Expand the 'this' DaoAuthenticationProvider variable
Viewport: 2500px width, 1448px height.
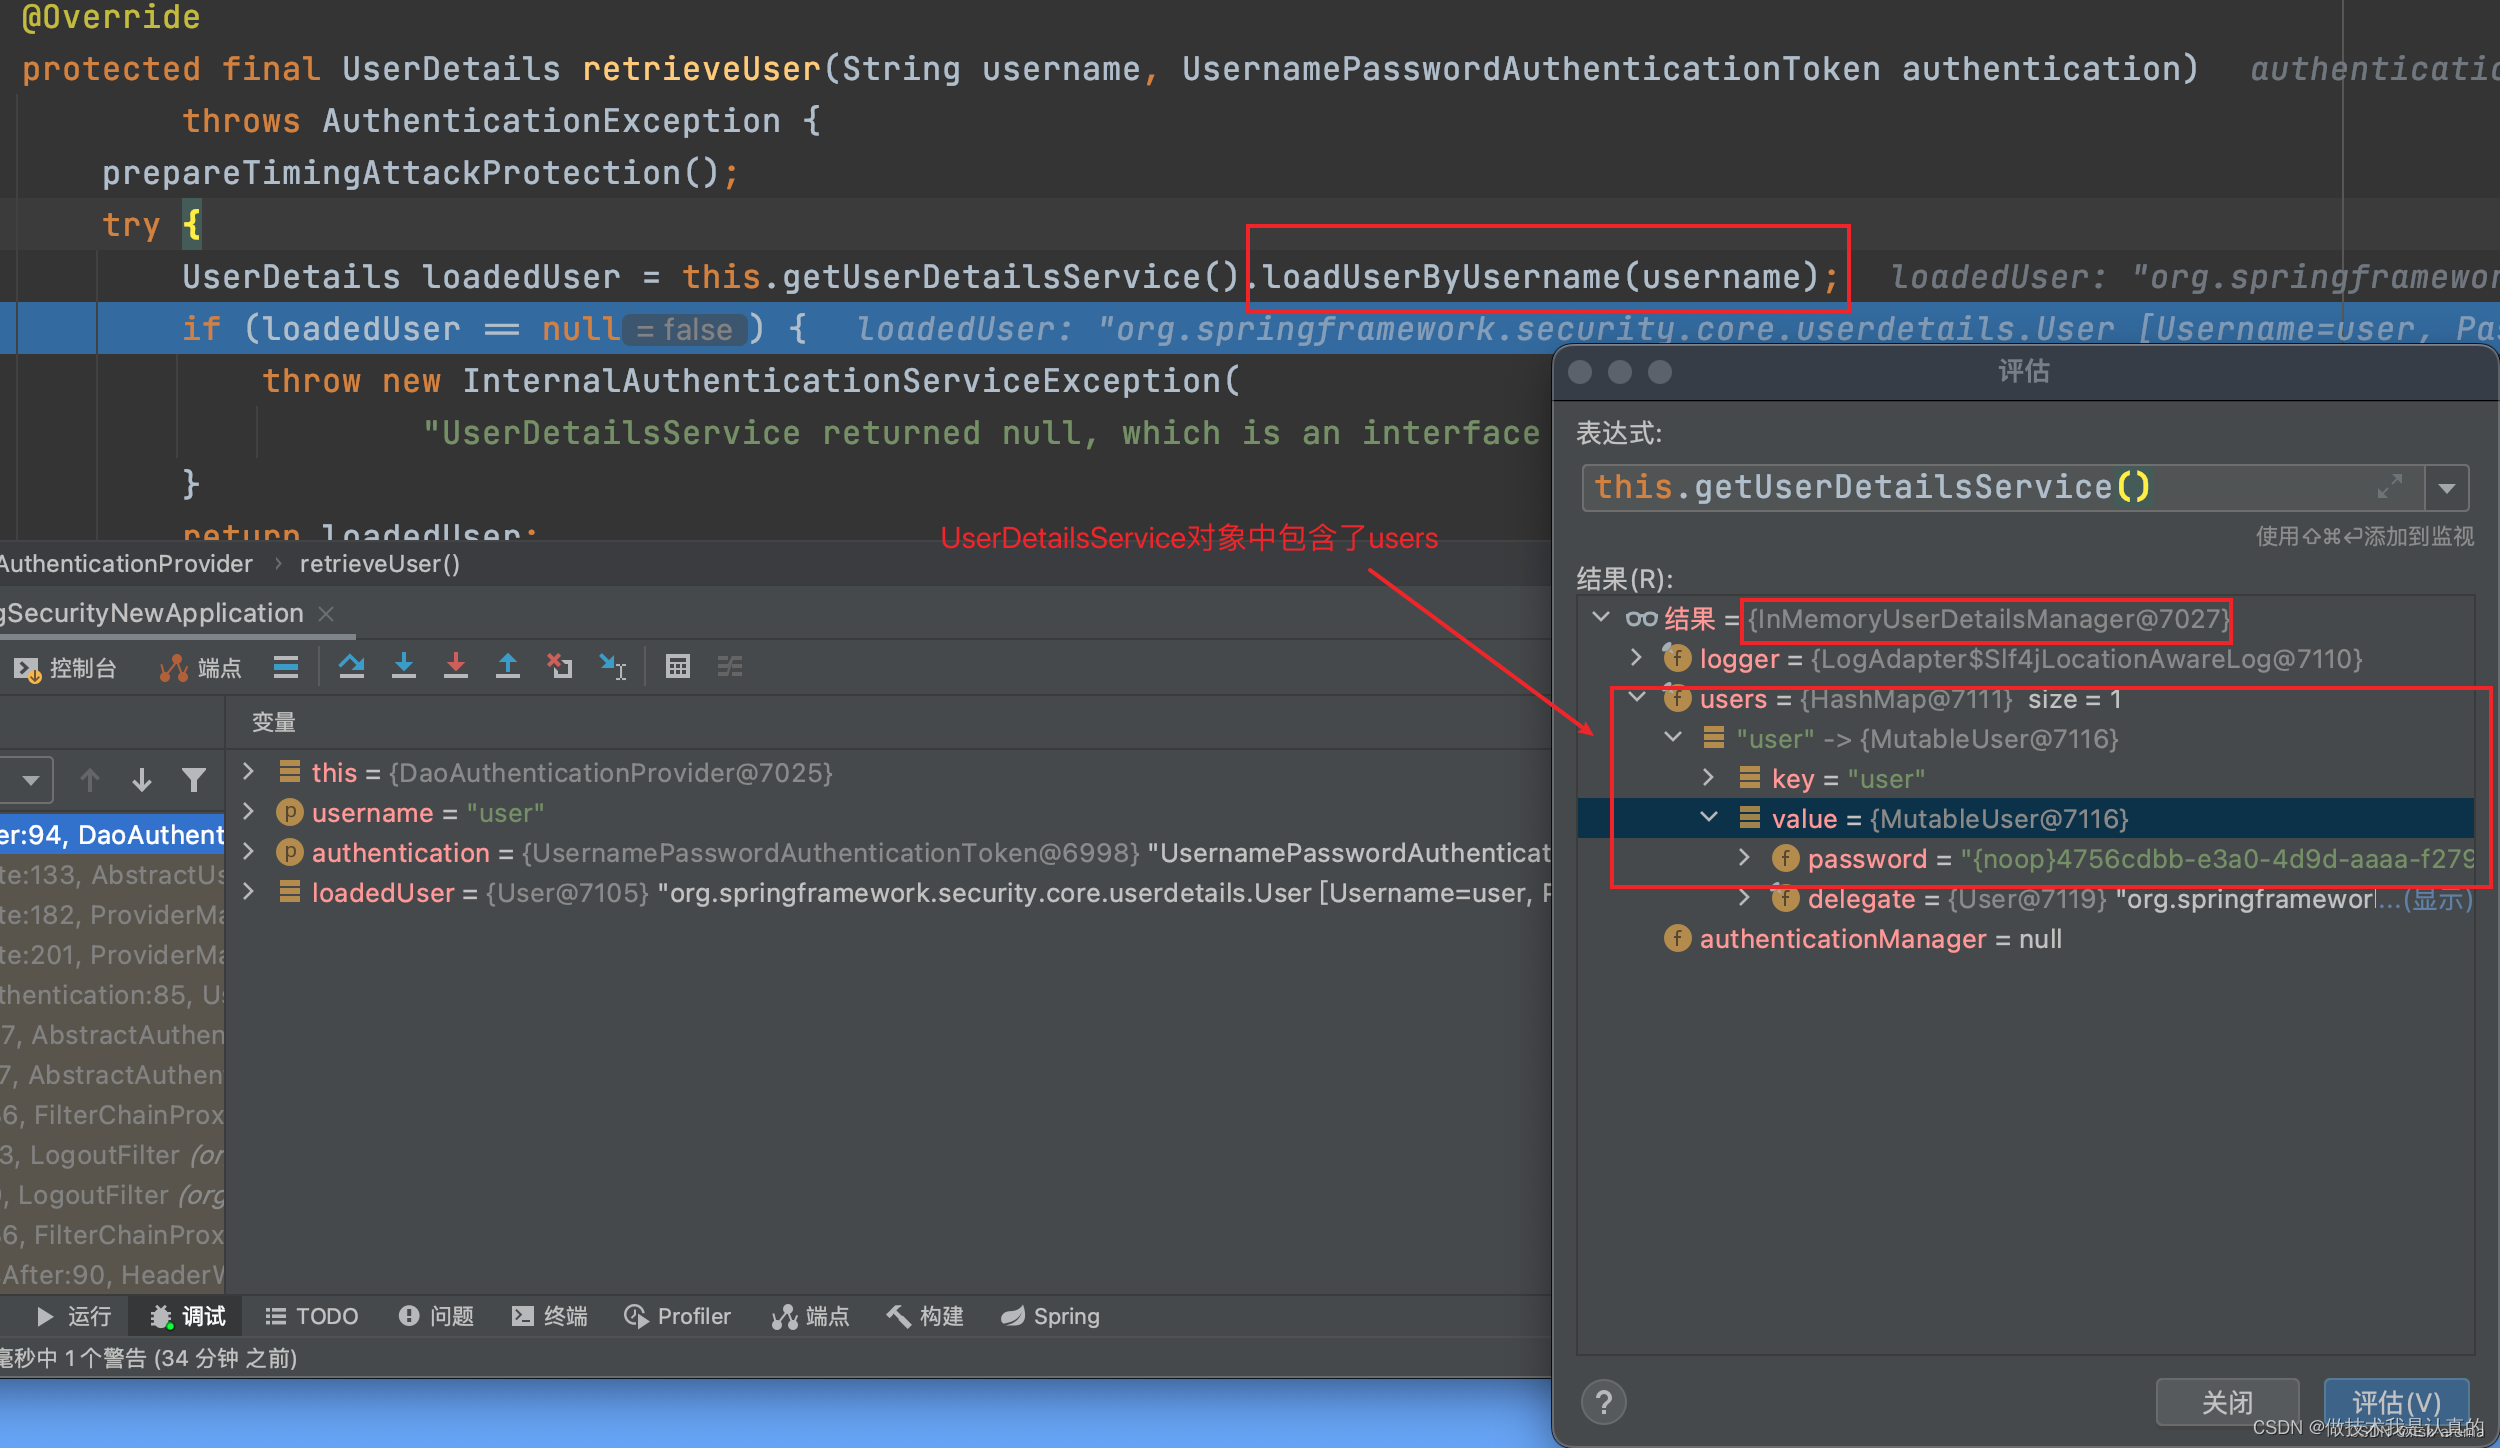pos(249,772)
